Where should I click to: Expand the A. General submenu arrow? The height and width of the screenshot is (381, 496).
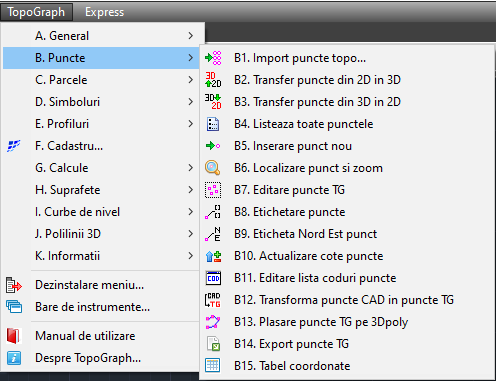191,36
